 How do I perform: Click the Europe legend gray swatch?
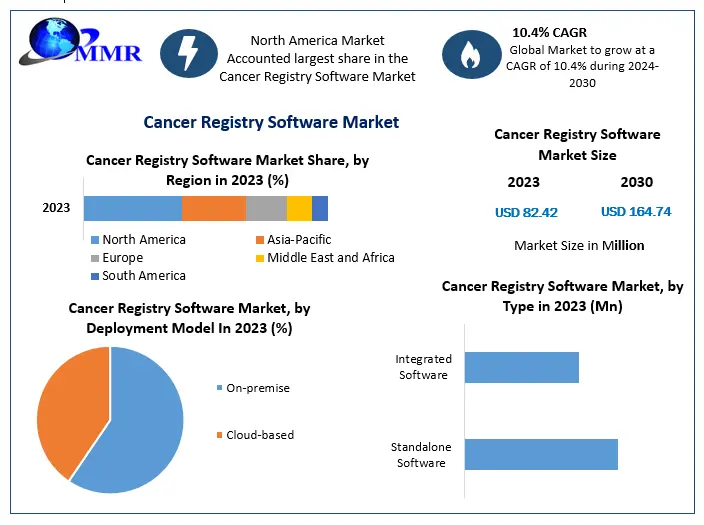95,258
